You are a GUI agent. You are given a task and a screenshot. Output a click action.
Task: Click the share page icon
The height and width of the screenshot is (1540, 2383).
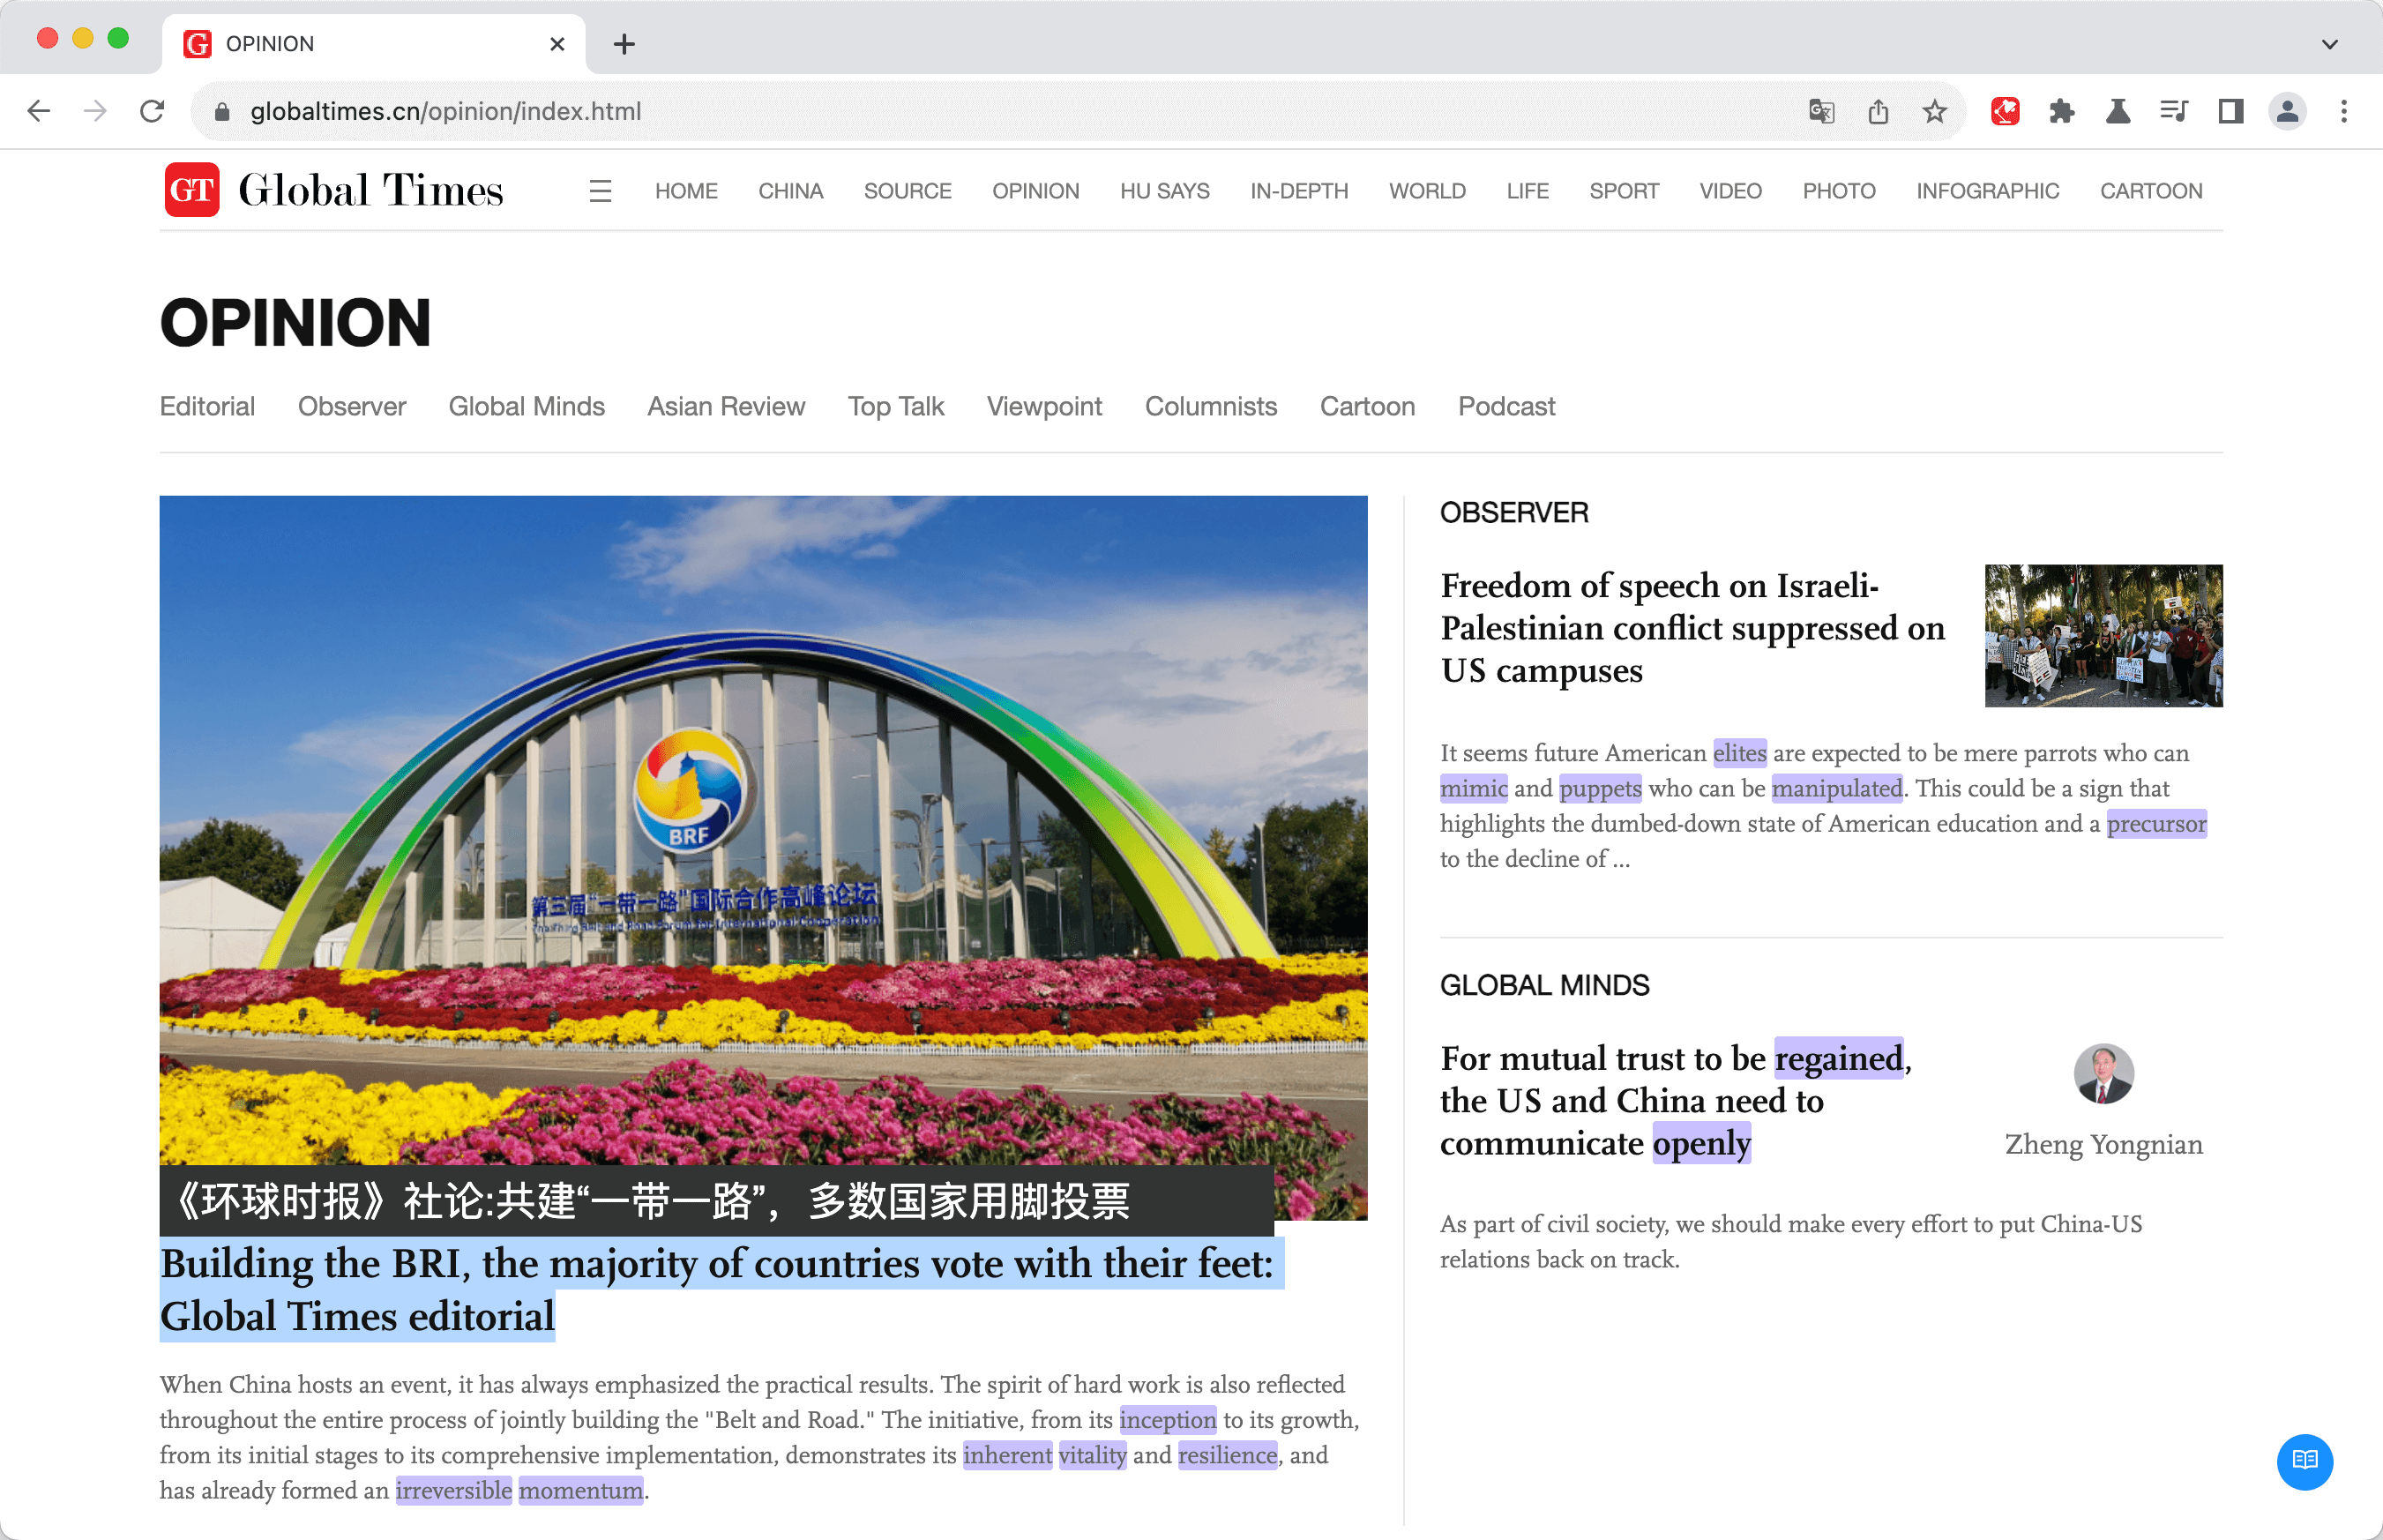tap(1878, 111)
